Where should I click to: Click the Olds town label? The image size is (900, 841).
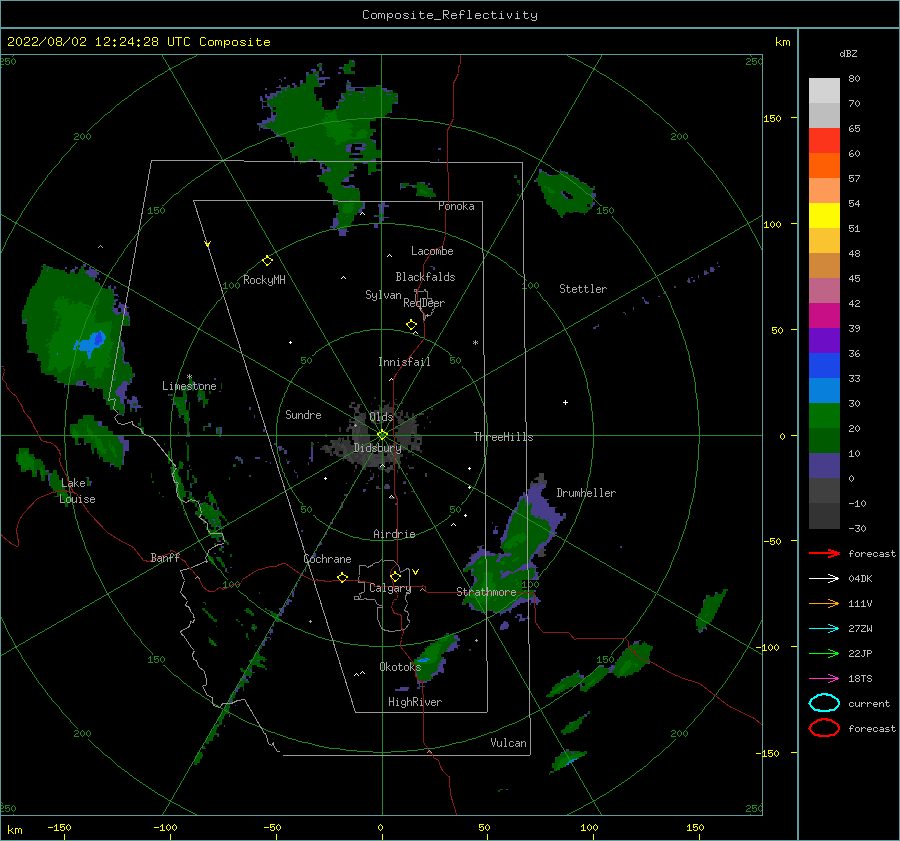(381, 417)
